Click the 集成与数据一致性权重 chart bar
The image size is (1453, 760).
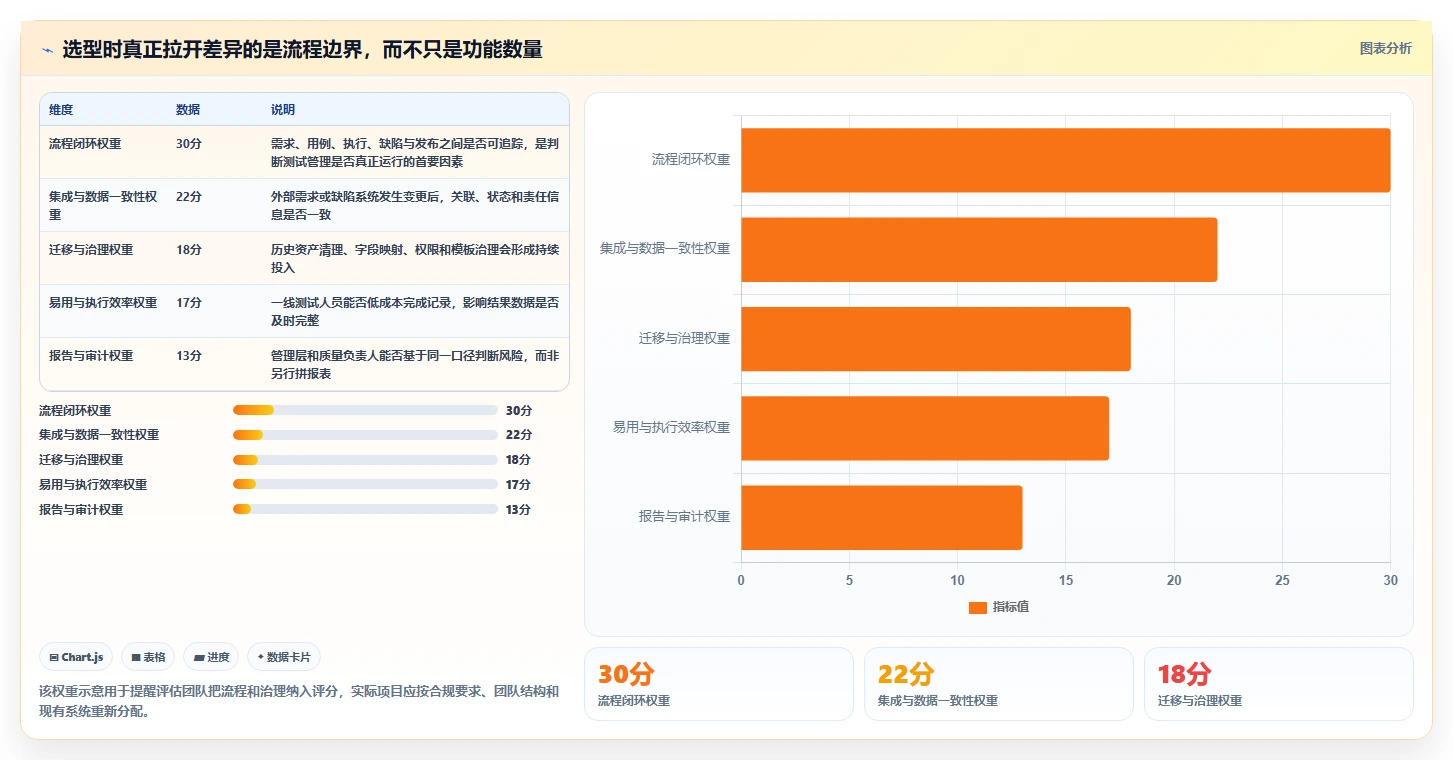click(979, 249)
